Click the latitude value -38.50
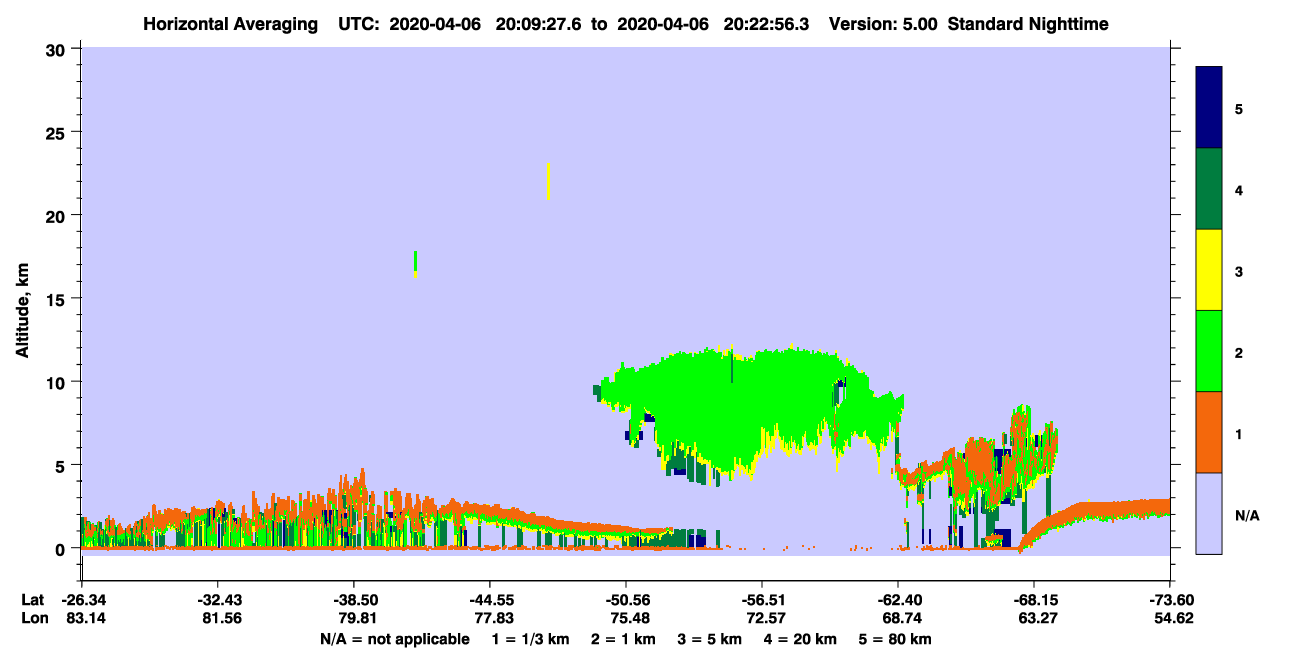Image resolution: width=1300 pixels, height=667 pixels. [354, 600]
